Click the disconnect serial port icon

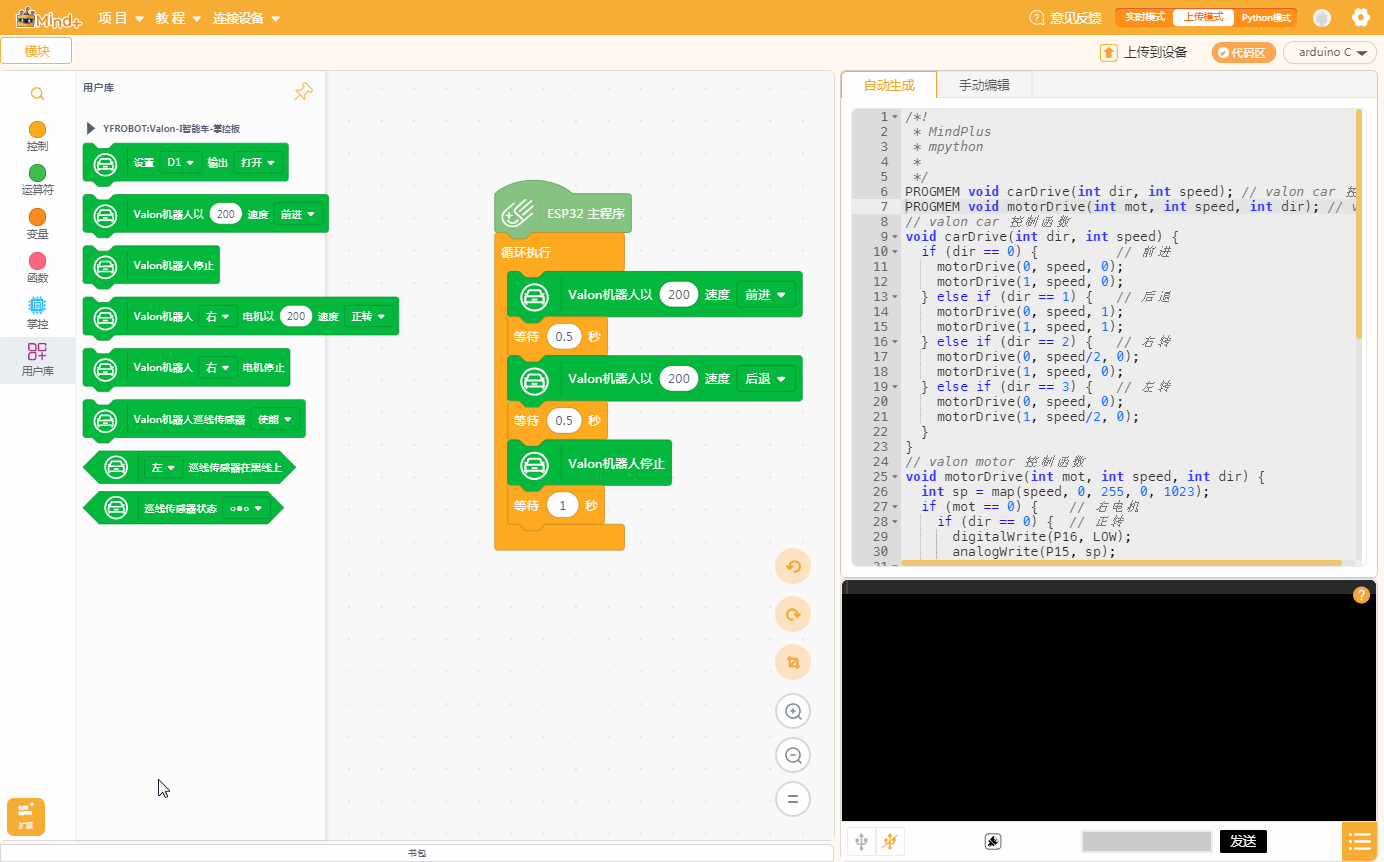click(890, 841)
